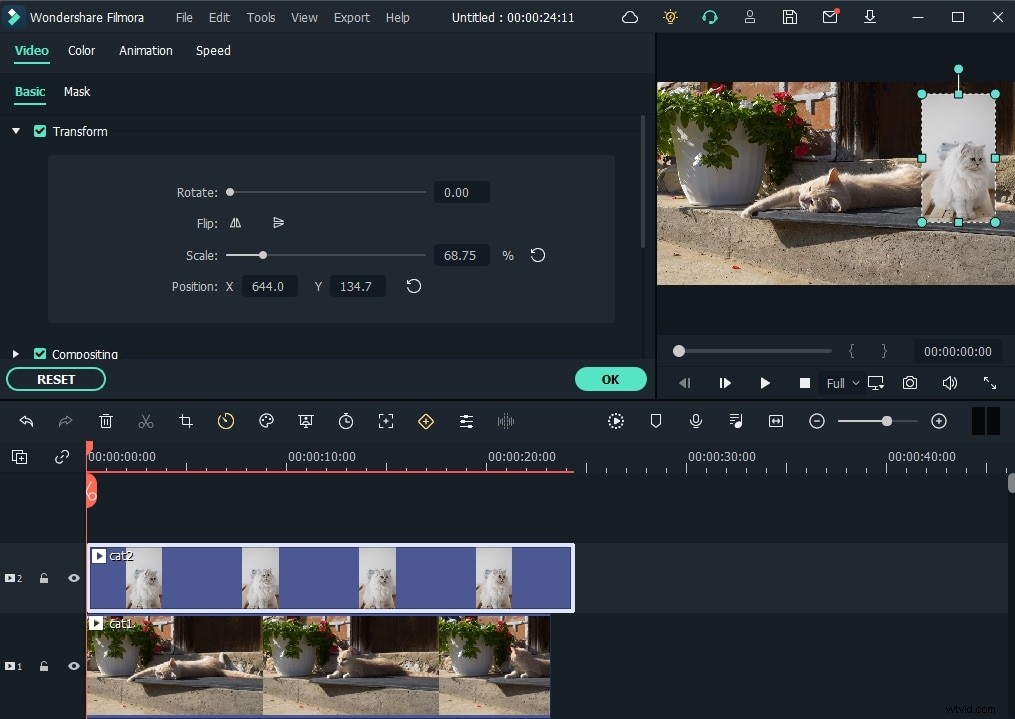The image size is (1015, 719).
Task: Select the Green Screen tool
Action: (306, 420)
